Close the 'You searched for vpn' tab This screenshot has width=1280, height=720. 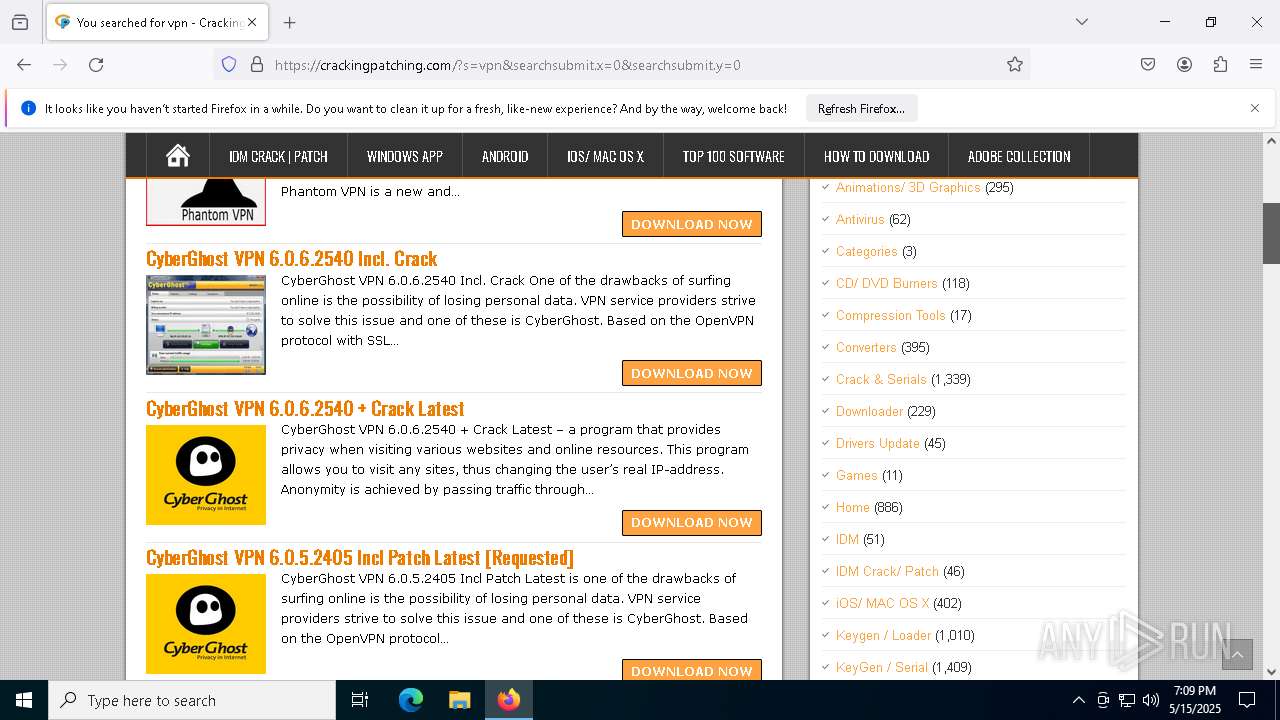coord(252,22)
